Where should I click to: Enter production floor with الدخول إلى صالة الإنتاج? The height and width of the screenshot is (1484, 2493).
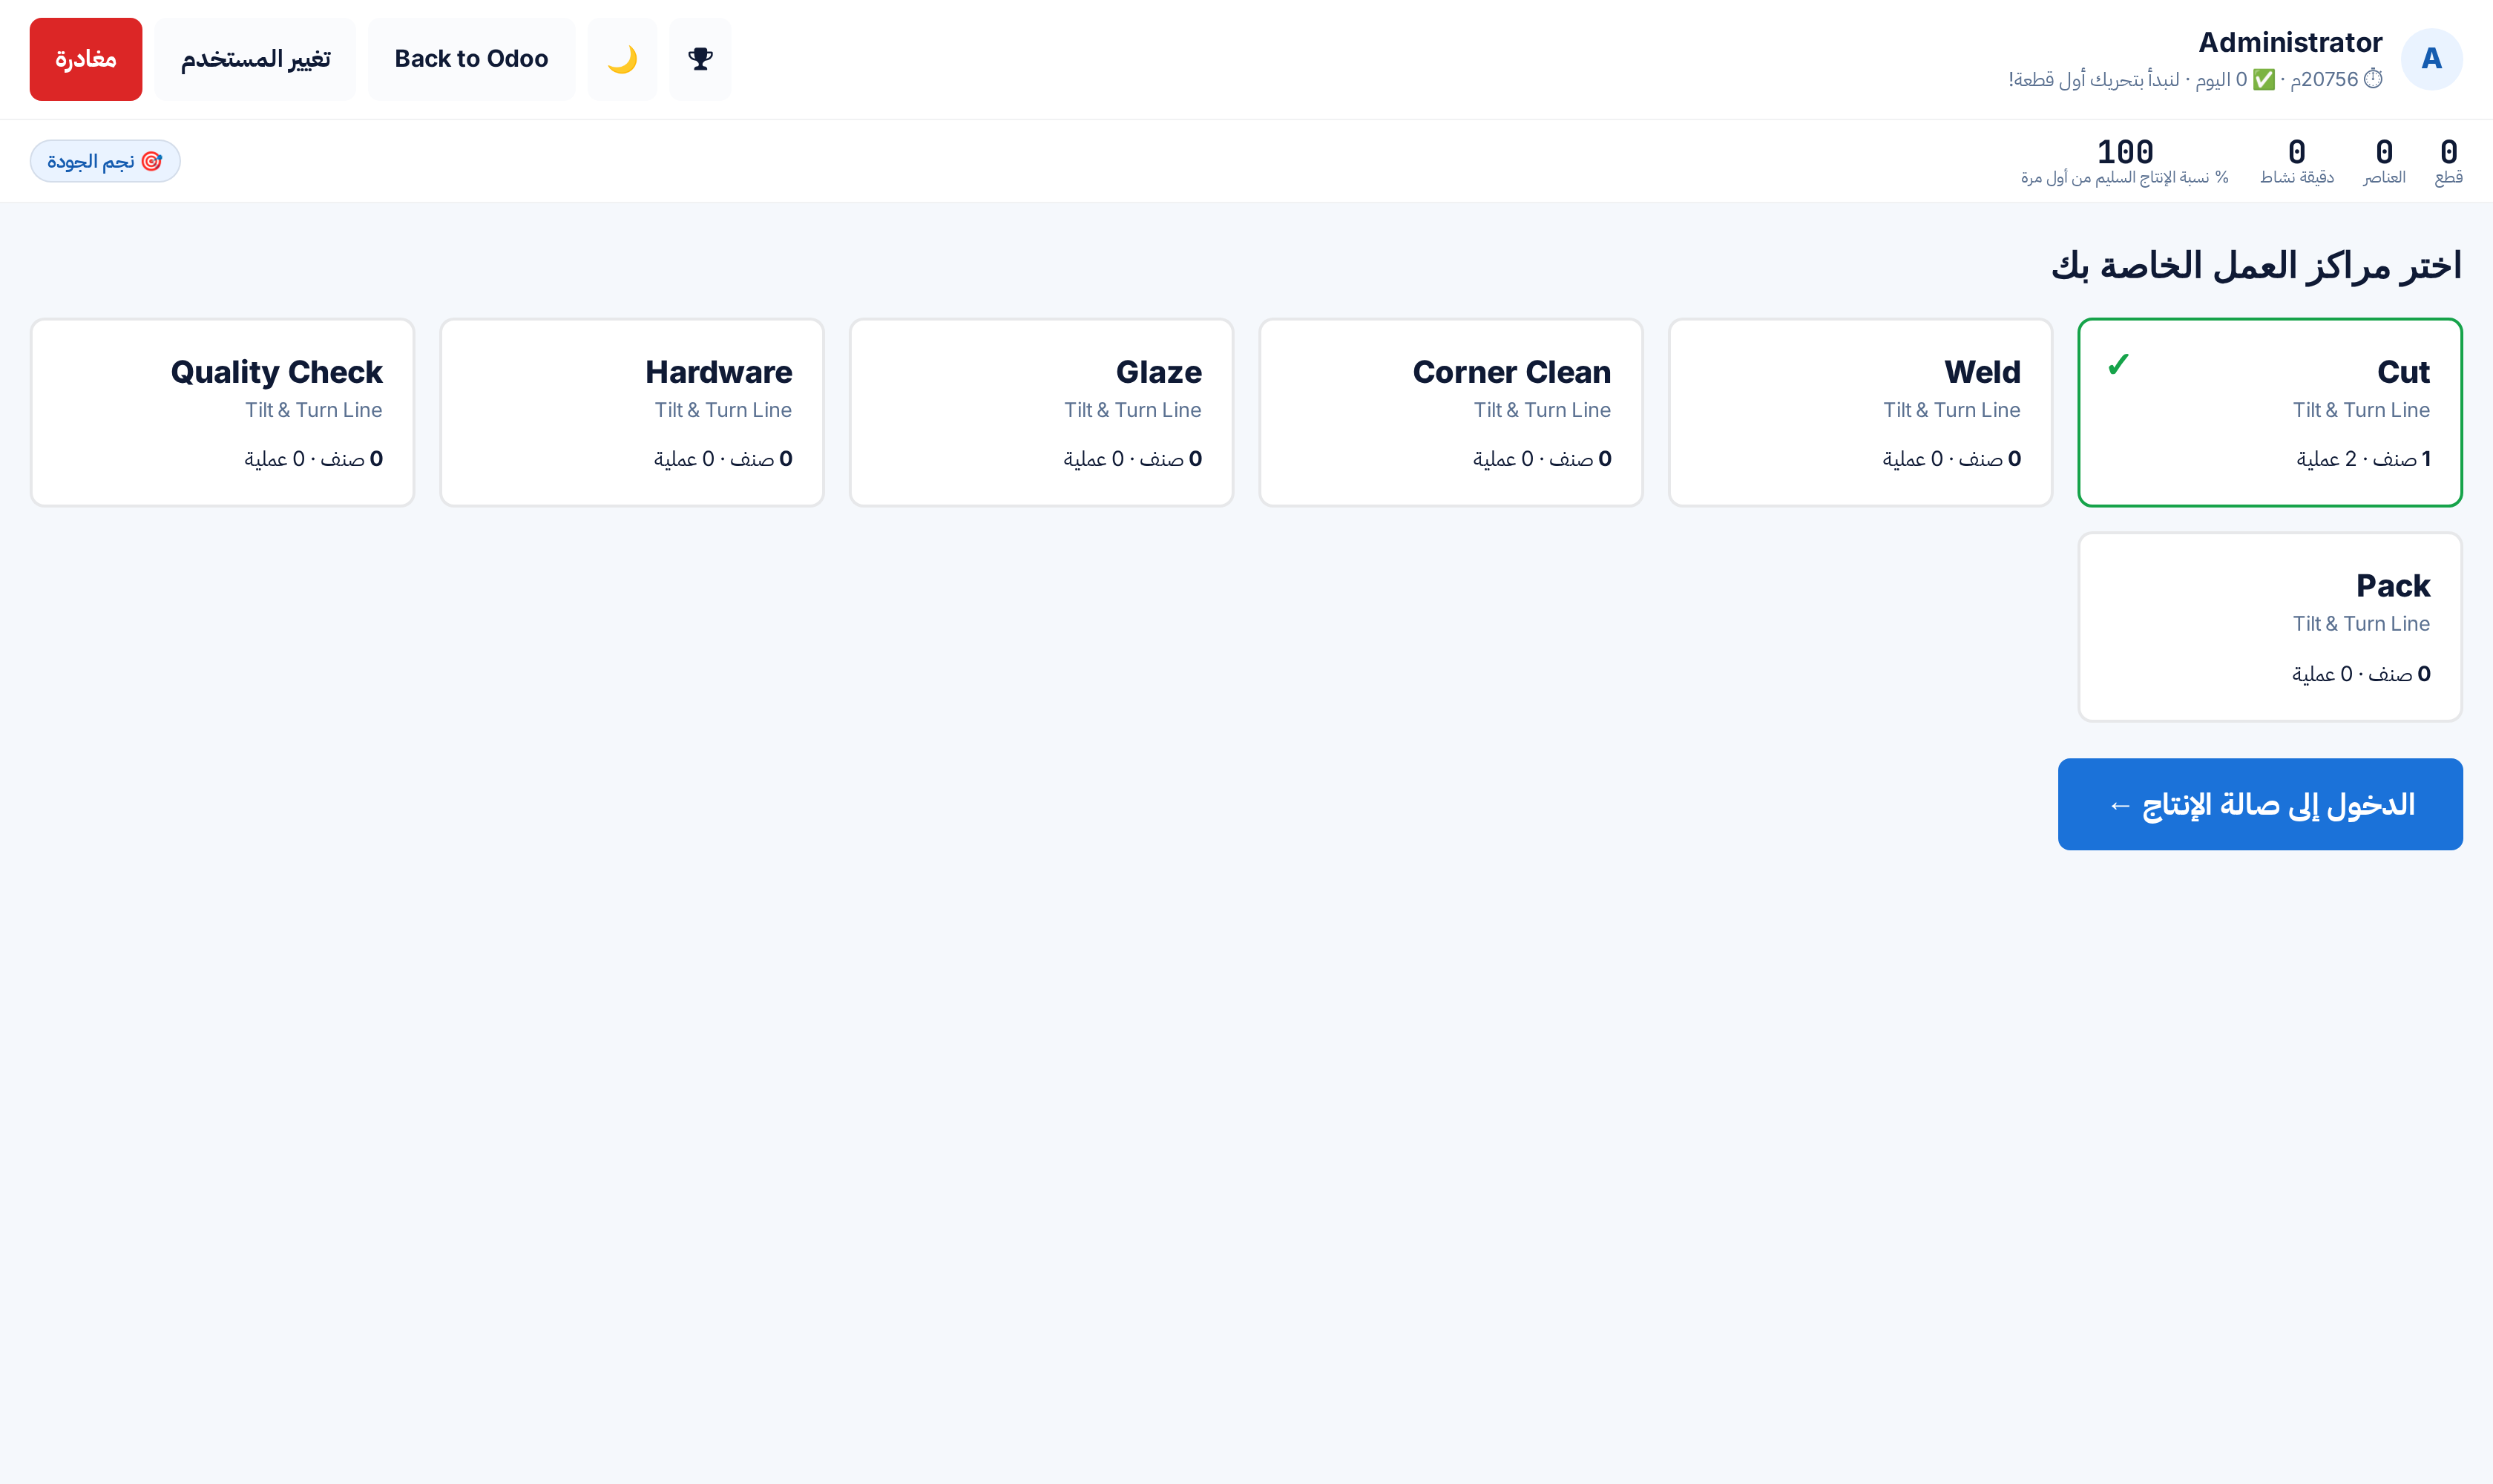coord(2260,804)
